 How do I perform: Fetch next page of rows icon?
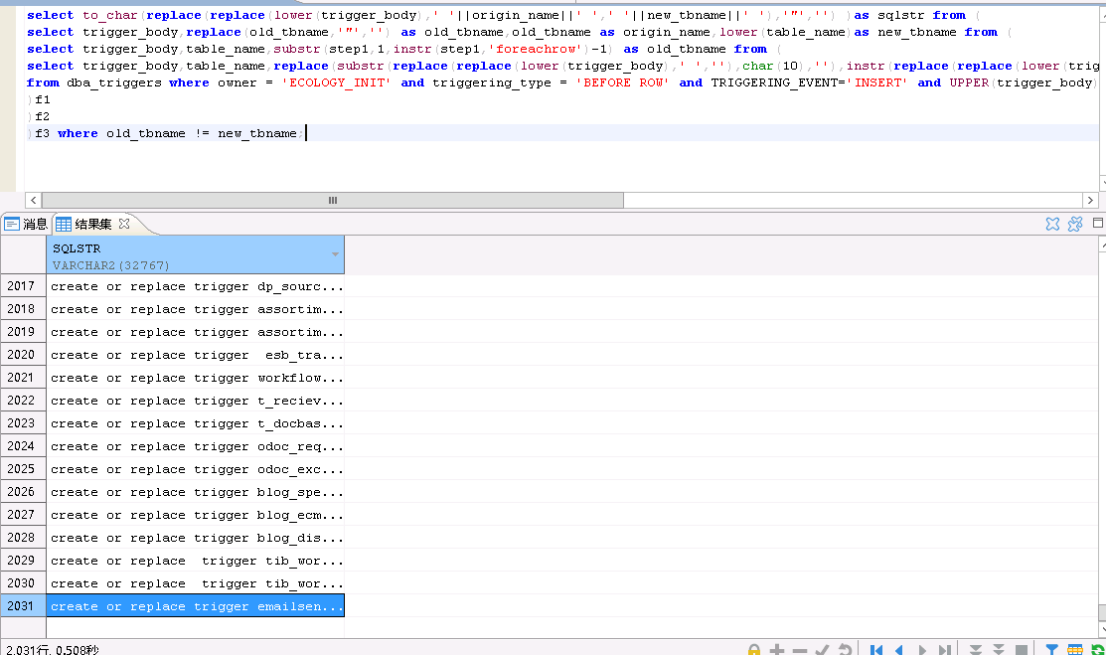(x=976, y=650)
